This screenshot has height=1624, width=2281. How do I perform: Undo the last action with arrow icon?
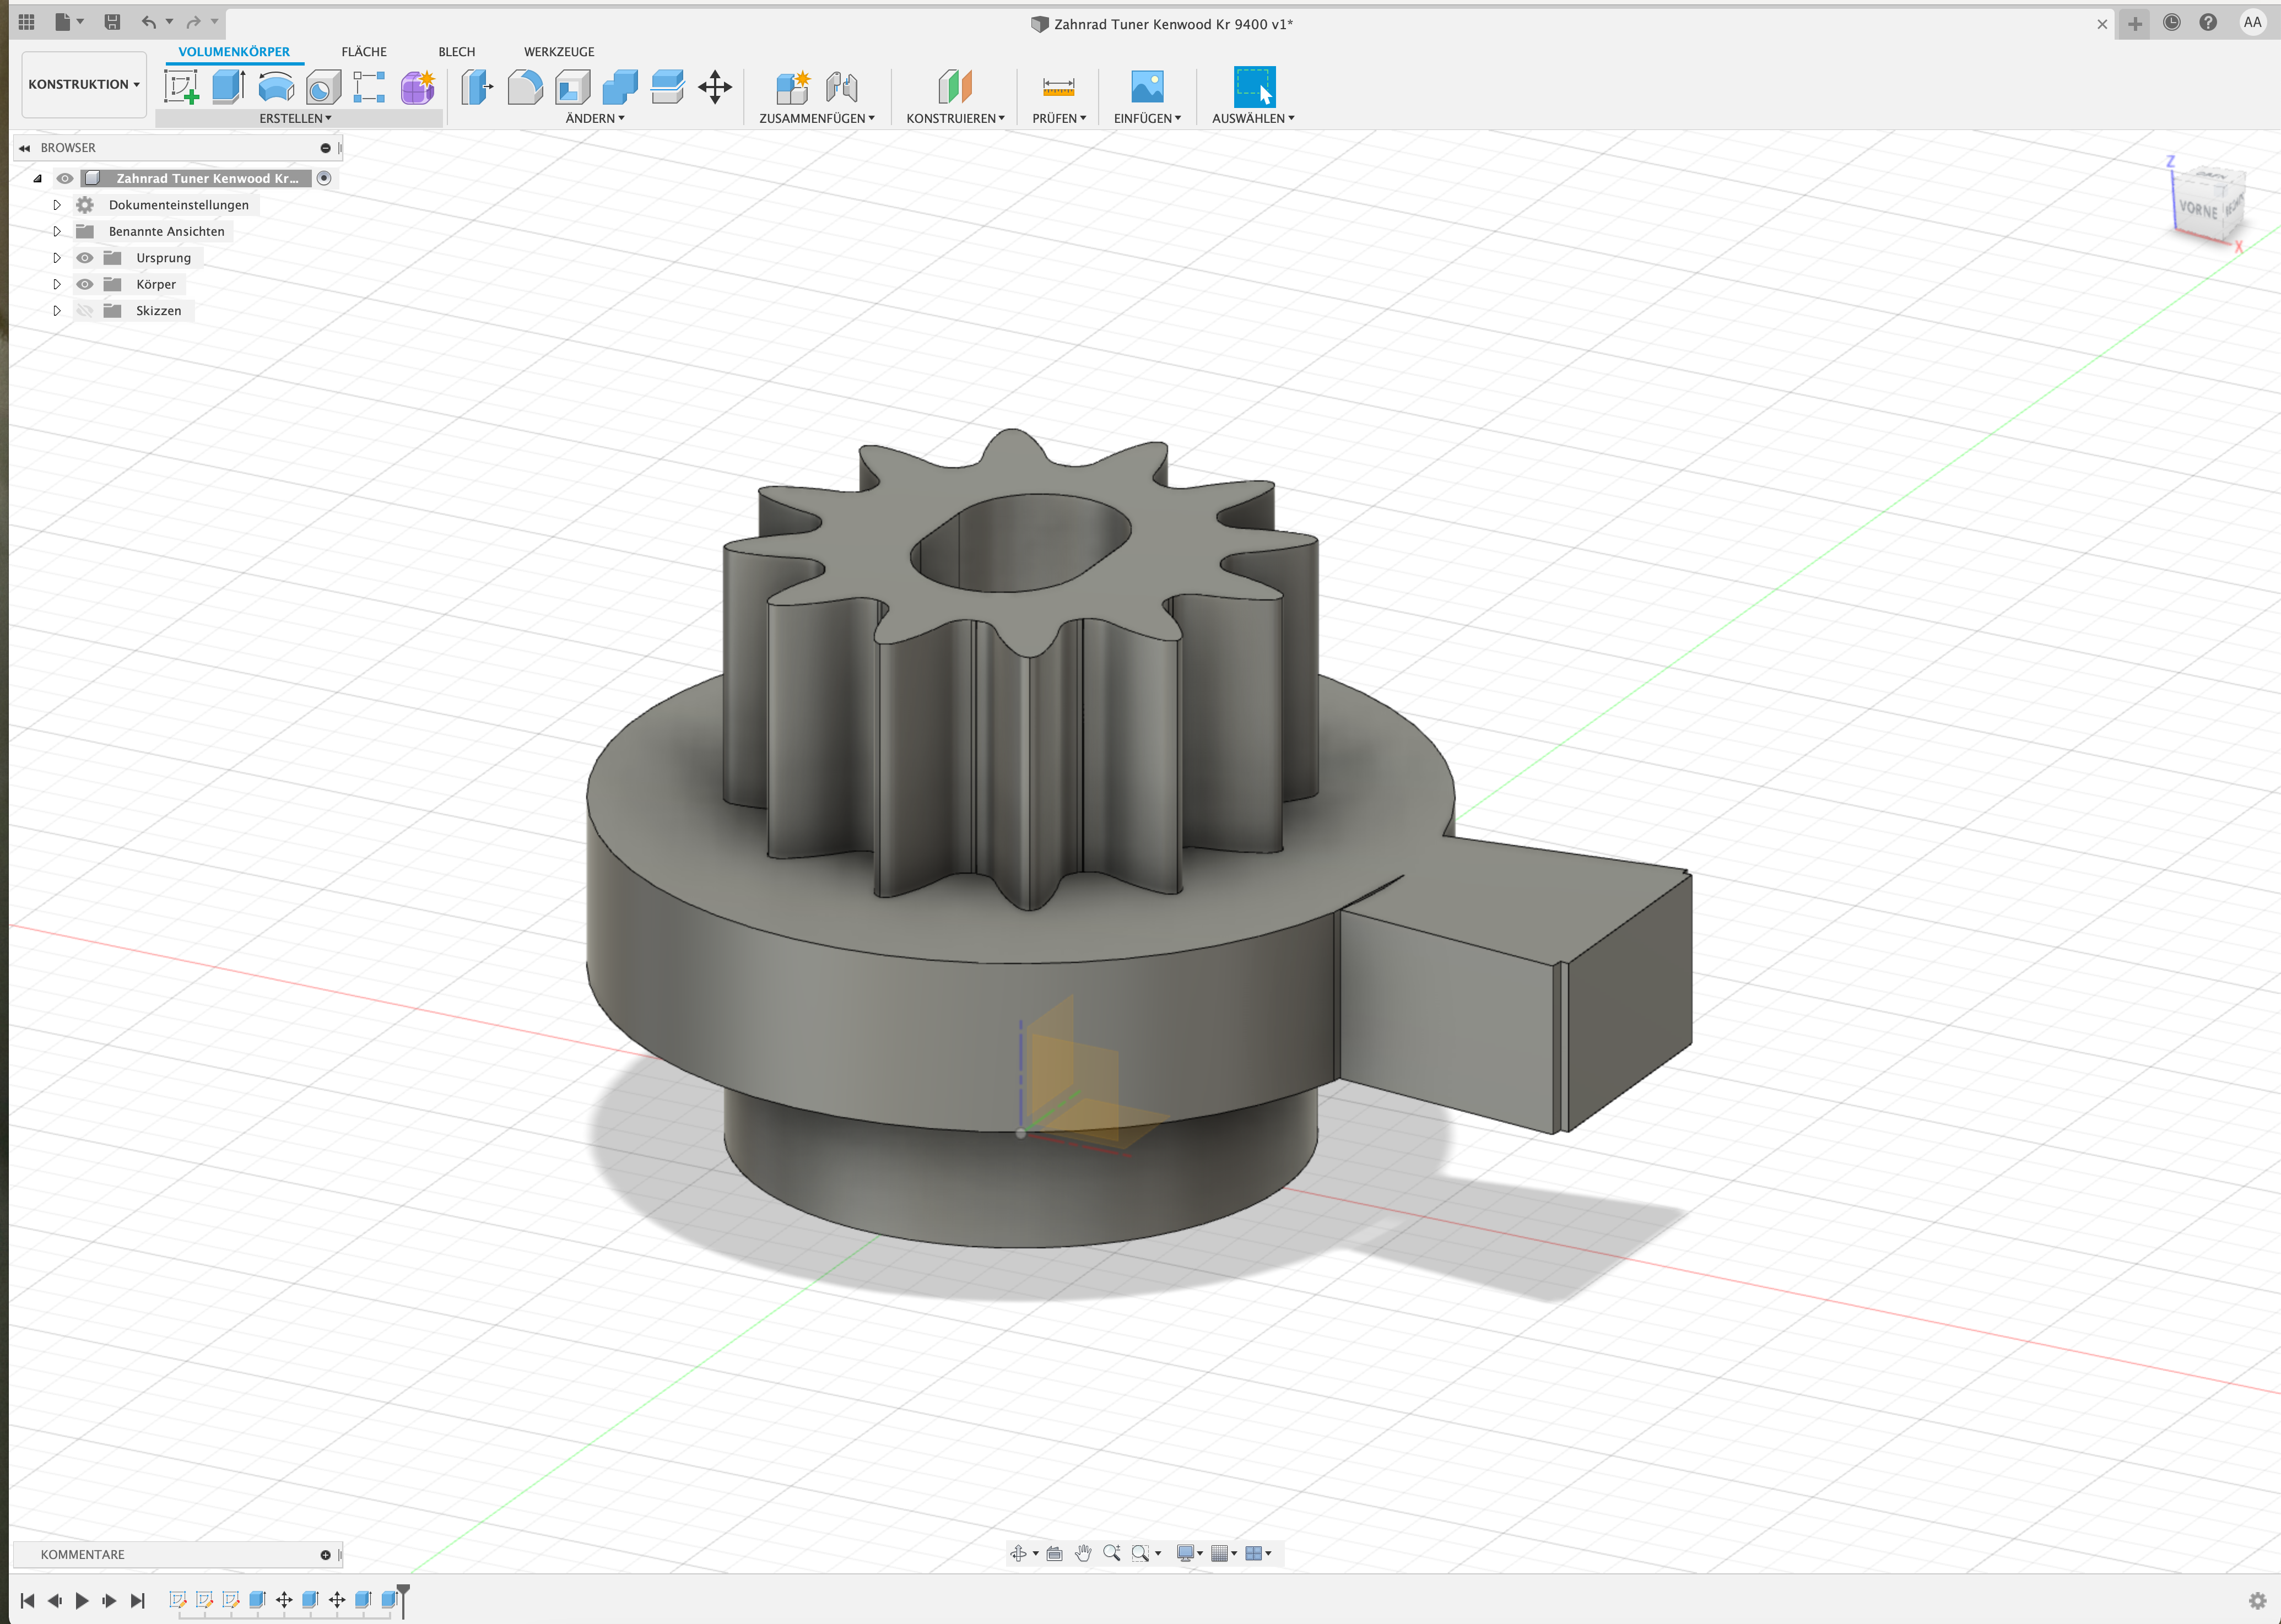click(148, 21)
